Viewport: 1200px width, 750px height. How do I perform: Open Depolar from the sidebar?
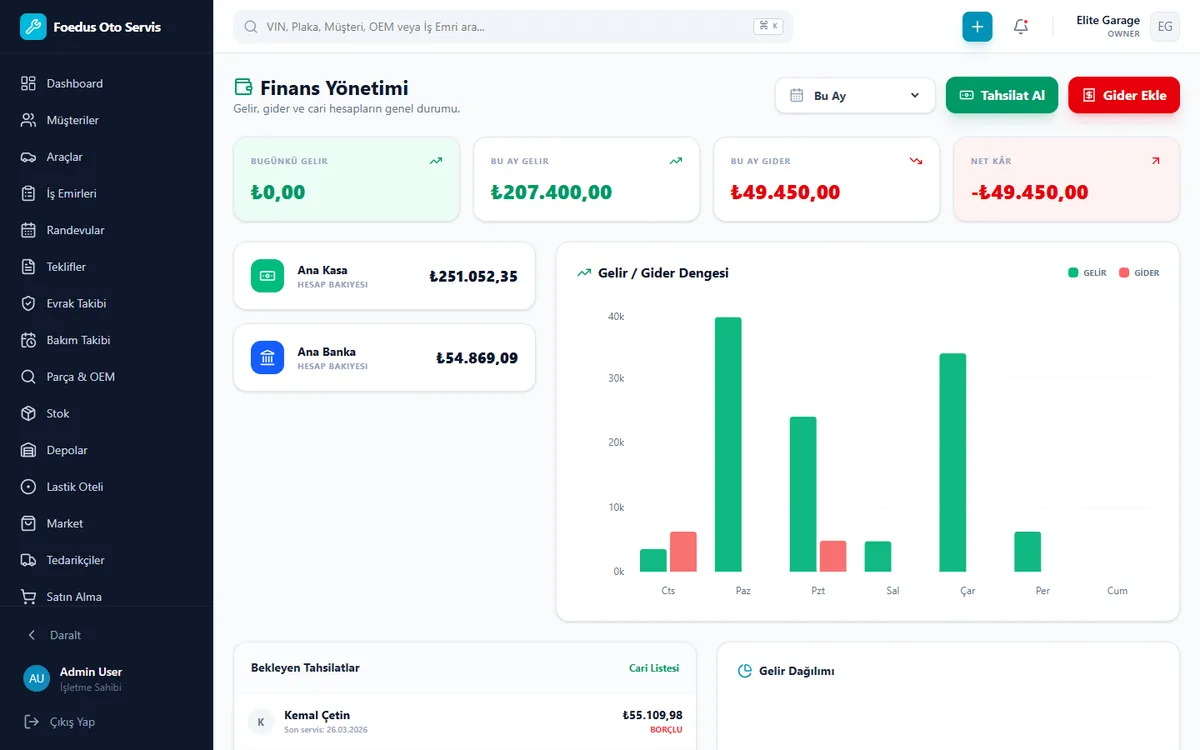click(x=106, y=450)
